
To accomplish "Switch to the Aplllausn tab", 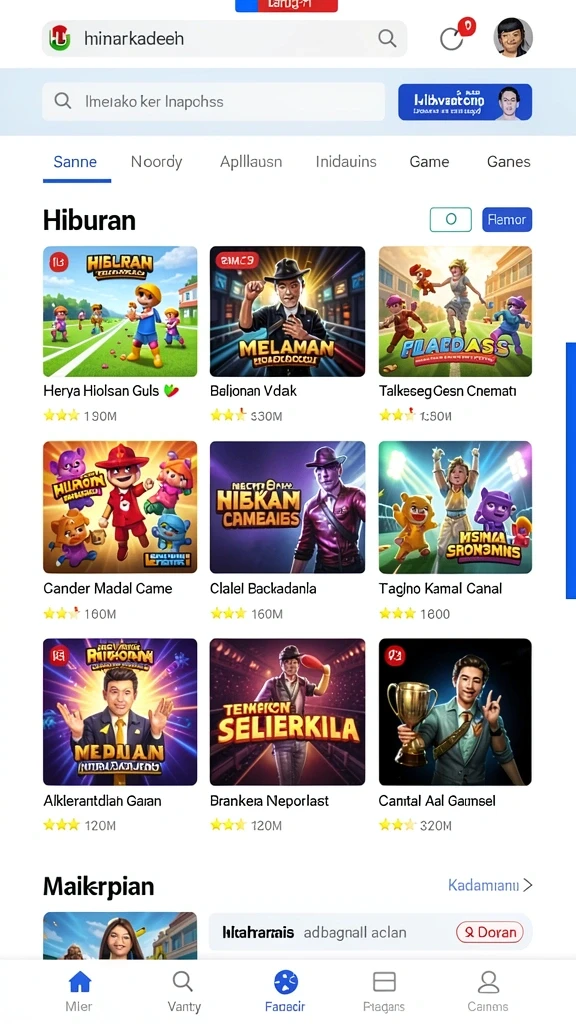I will click(x=251, y=161).
